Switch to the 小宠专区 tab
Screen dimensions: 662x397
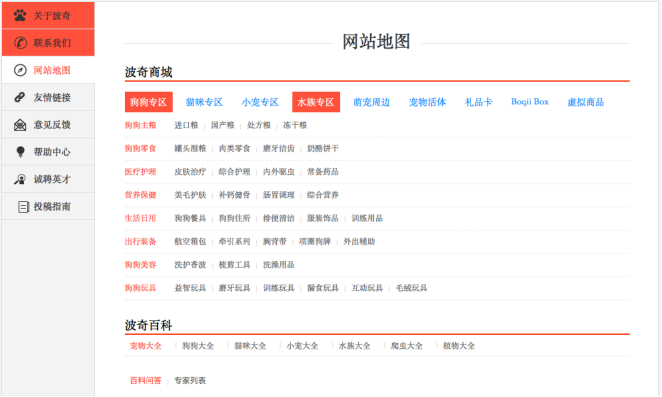[260, 102]
